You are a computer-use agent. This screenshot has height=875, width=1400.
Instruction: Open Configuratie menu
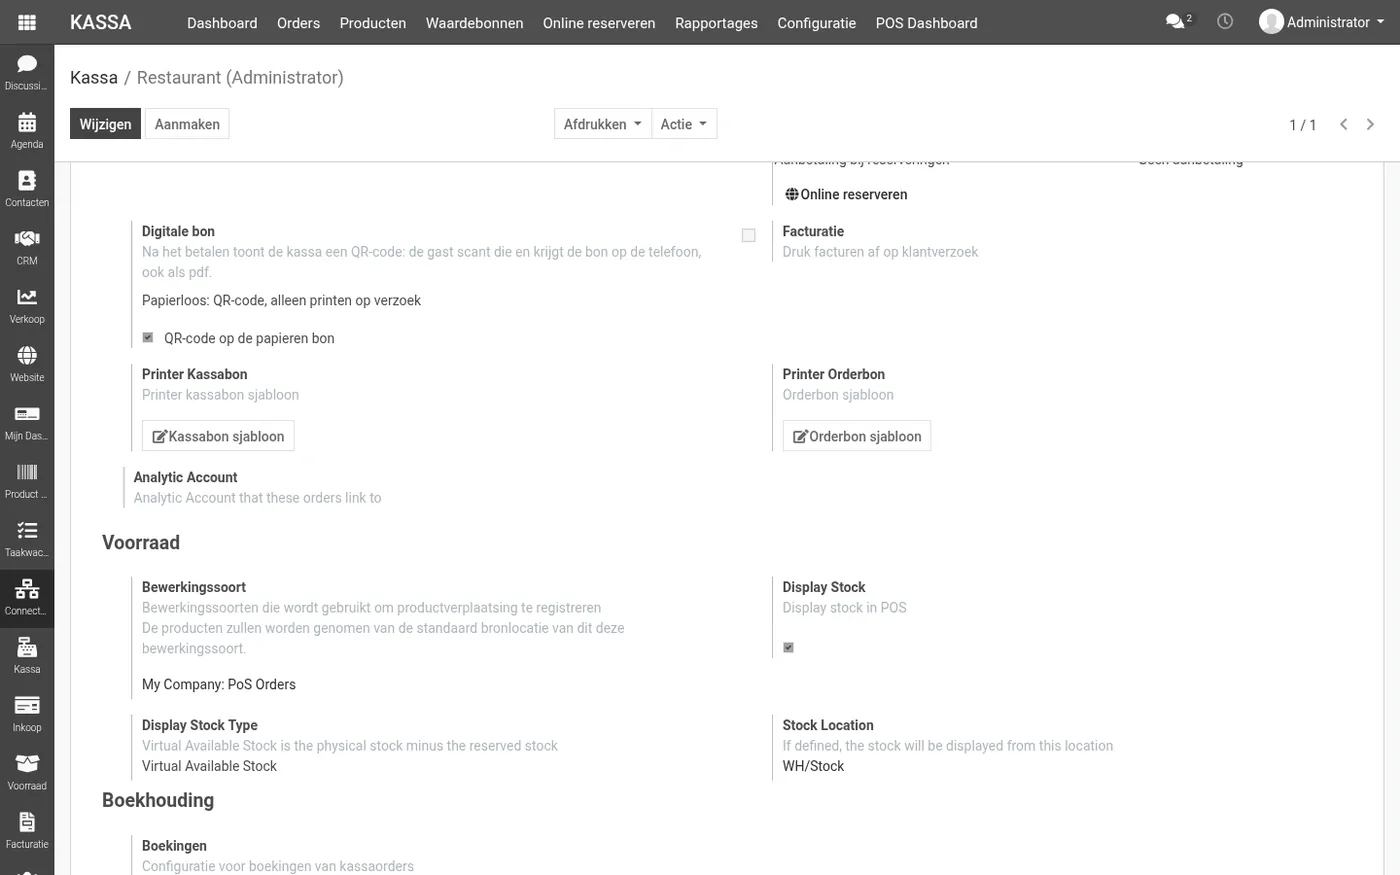(817, 22)
